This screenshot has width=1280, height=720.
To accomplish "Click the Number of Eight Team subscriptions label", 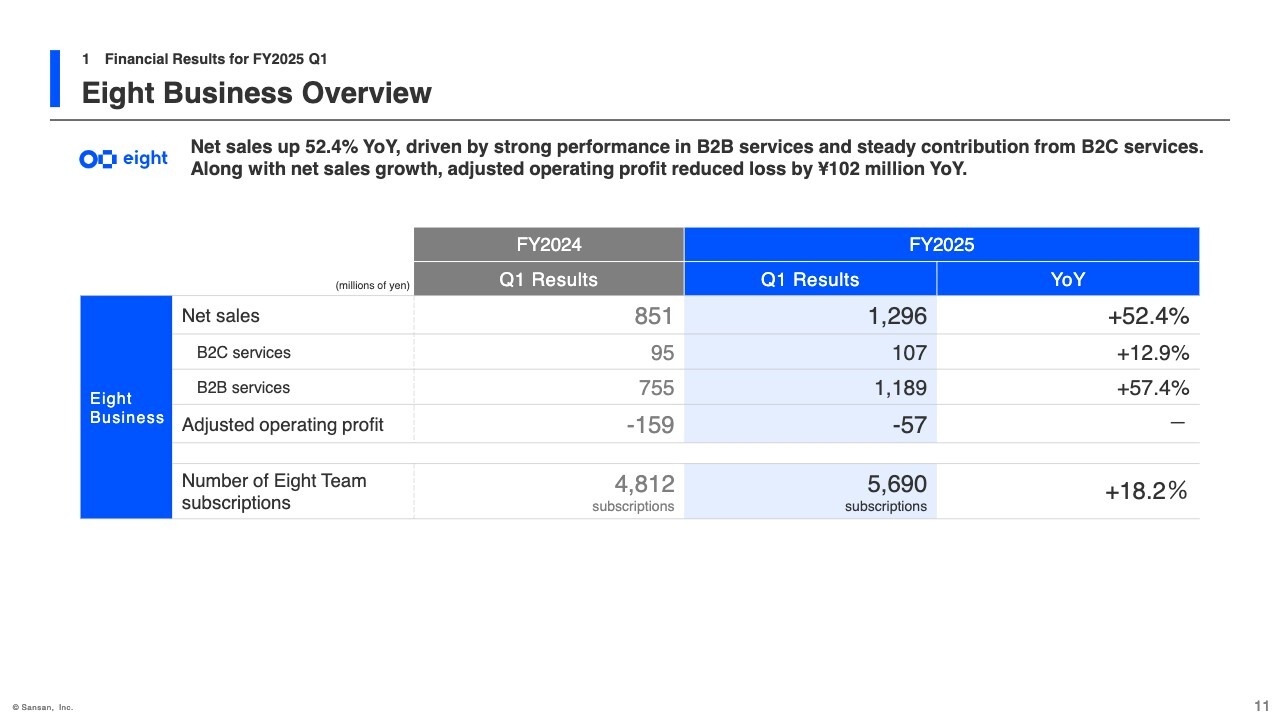I will tap(273, 491).
